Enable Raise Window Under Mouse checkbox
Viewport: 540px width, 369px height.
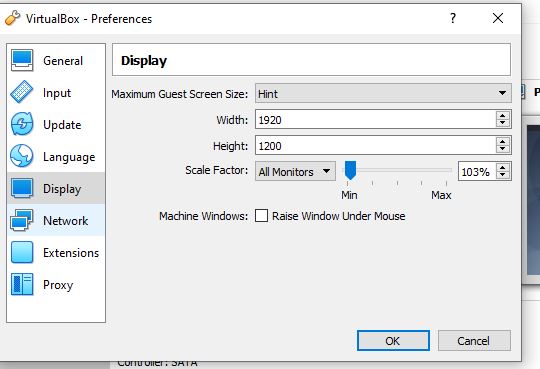click(x=261, y=216)
